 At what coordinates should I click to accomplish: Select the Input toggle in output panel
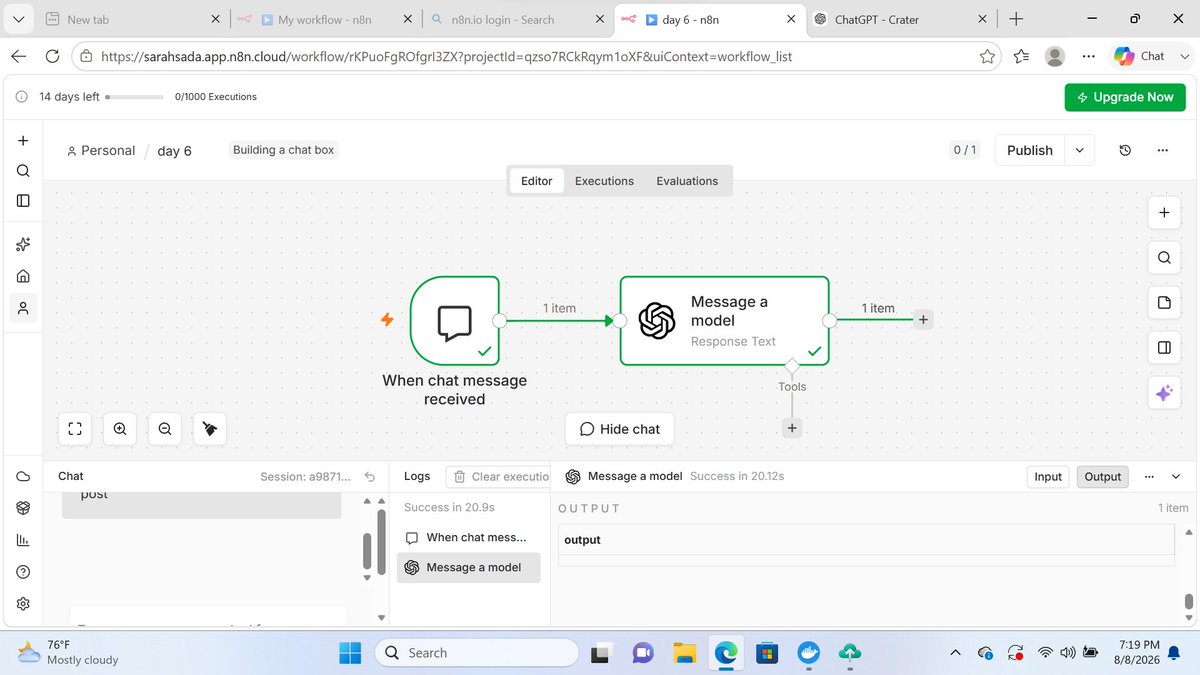(x=1048, y=477)
